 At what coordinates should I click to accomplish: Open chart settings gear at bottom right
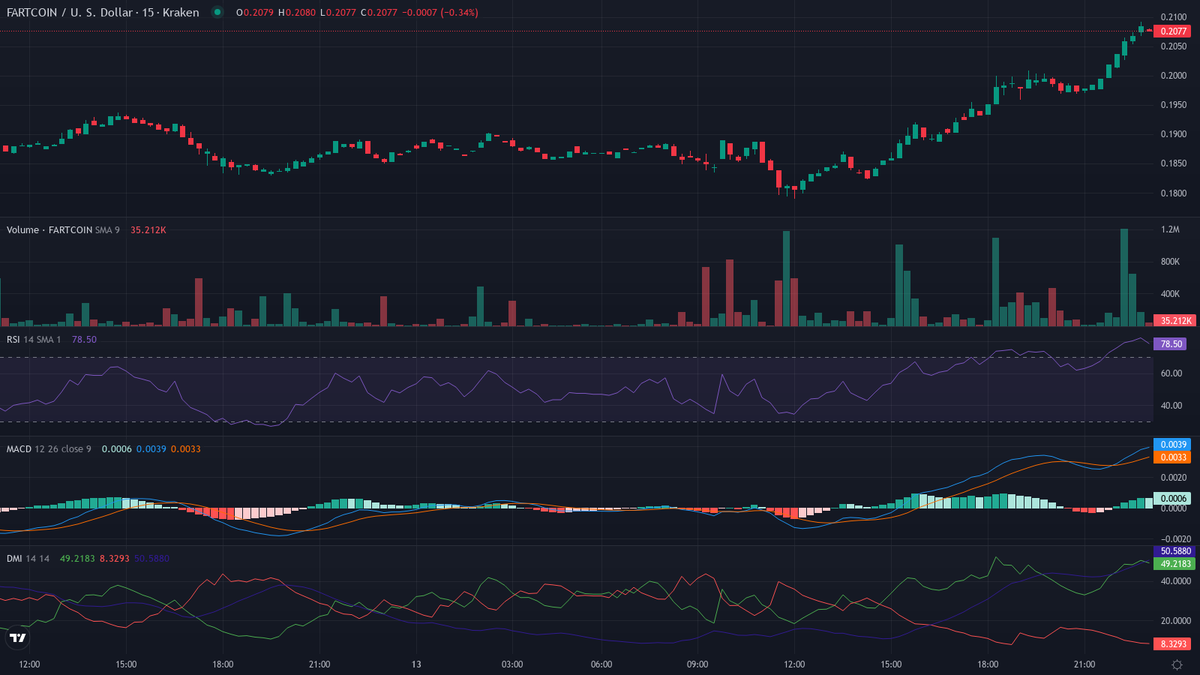[1177, 664]
